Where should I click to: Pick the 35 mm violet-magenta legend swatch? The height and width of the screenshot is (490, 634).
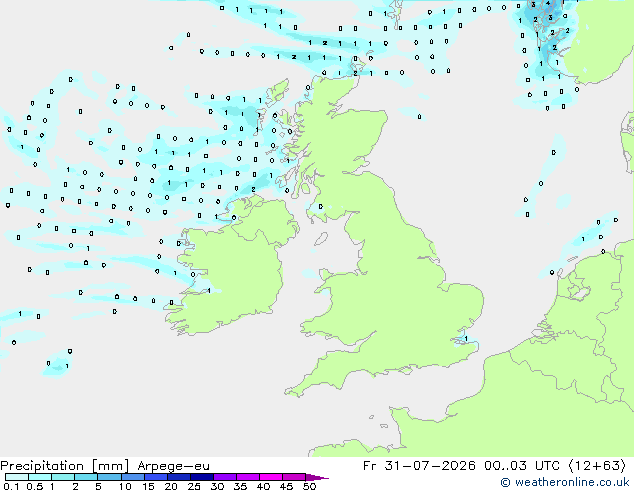[x=247, y=477]
